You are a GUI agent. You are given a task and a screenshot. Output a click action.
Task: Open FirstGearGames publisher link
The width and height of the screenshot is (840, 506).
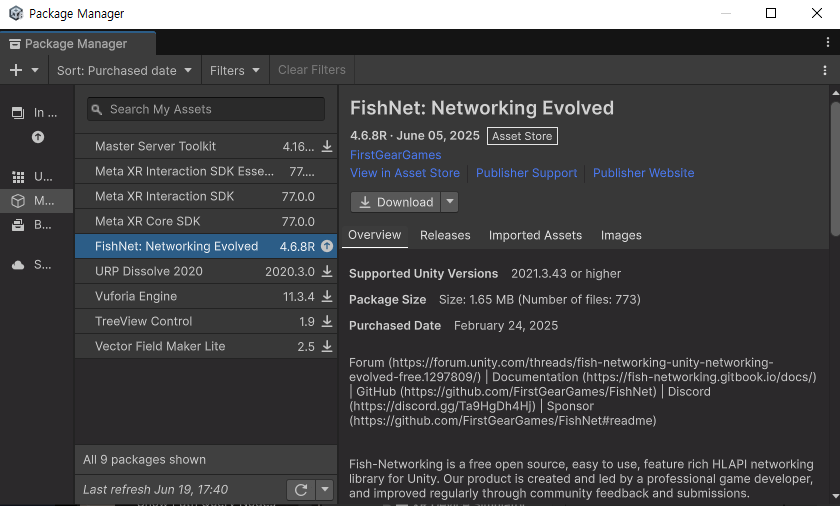click(395, 155)
